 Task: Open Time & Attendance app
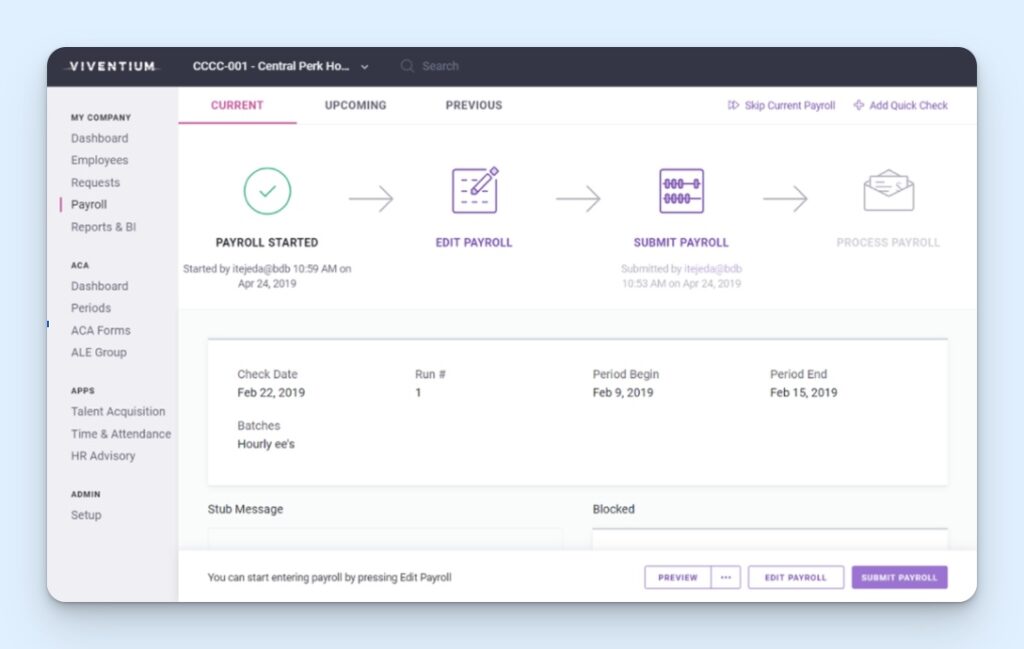click(x=121, y=434)
